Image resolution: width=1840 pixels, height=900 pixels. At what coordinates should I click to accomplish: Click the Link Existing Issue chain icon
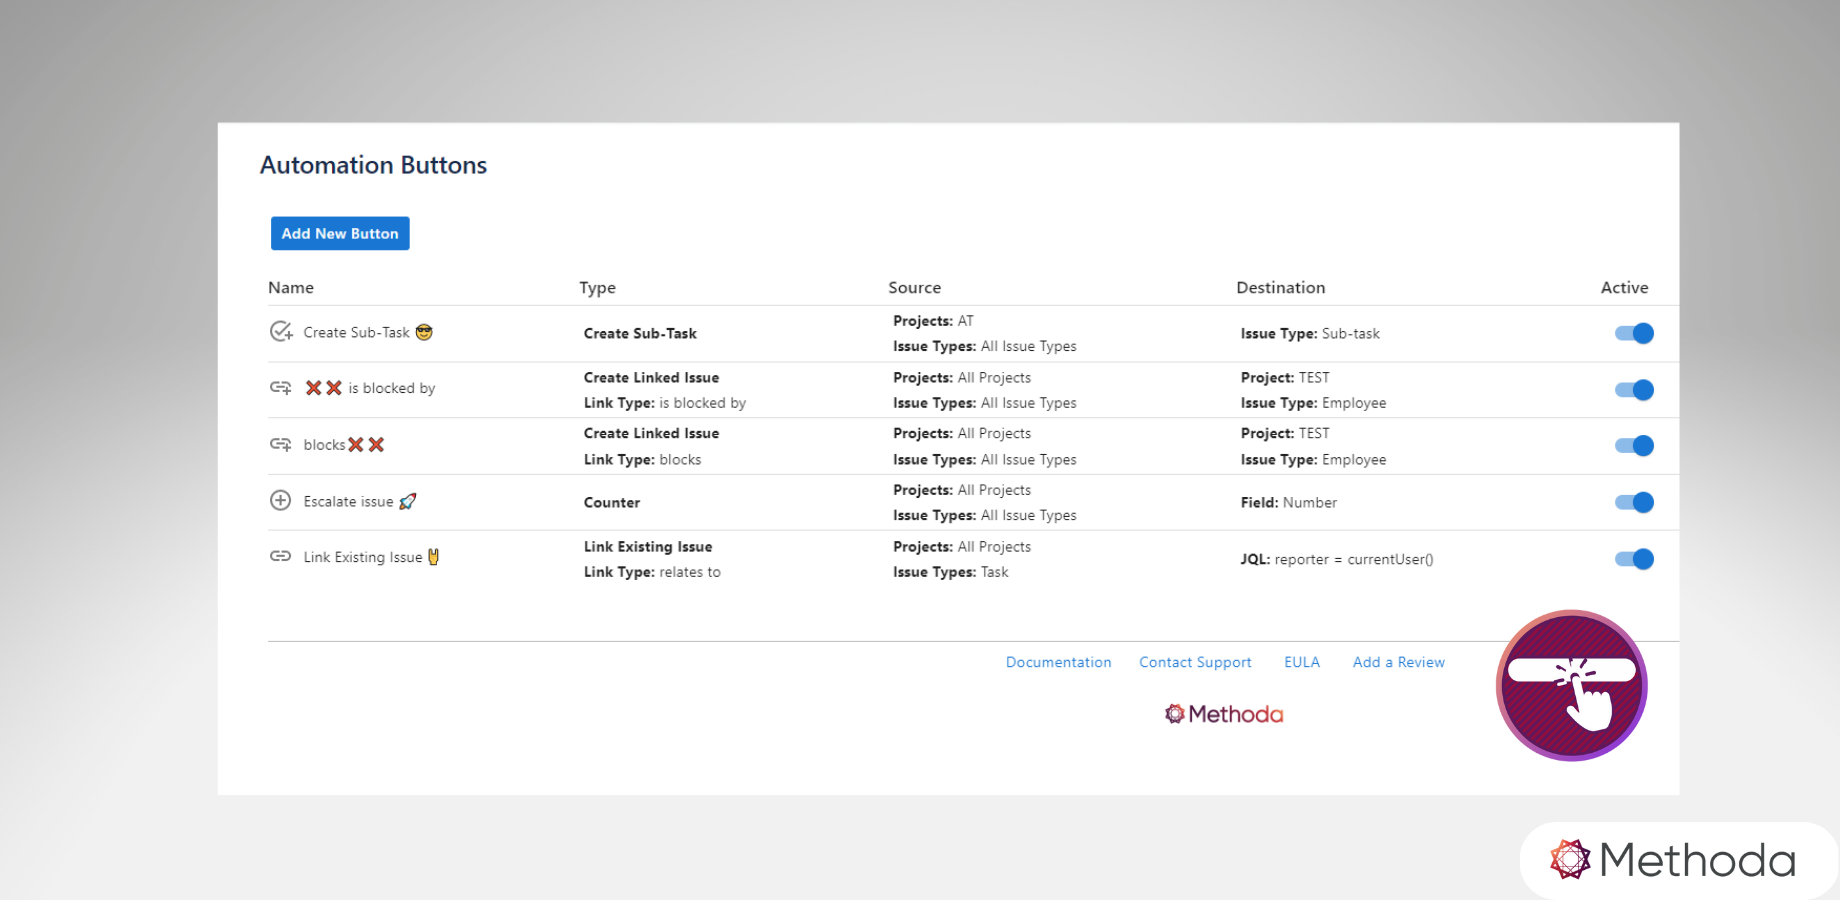tap(281, 557)
